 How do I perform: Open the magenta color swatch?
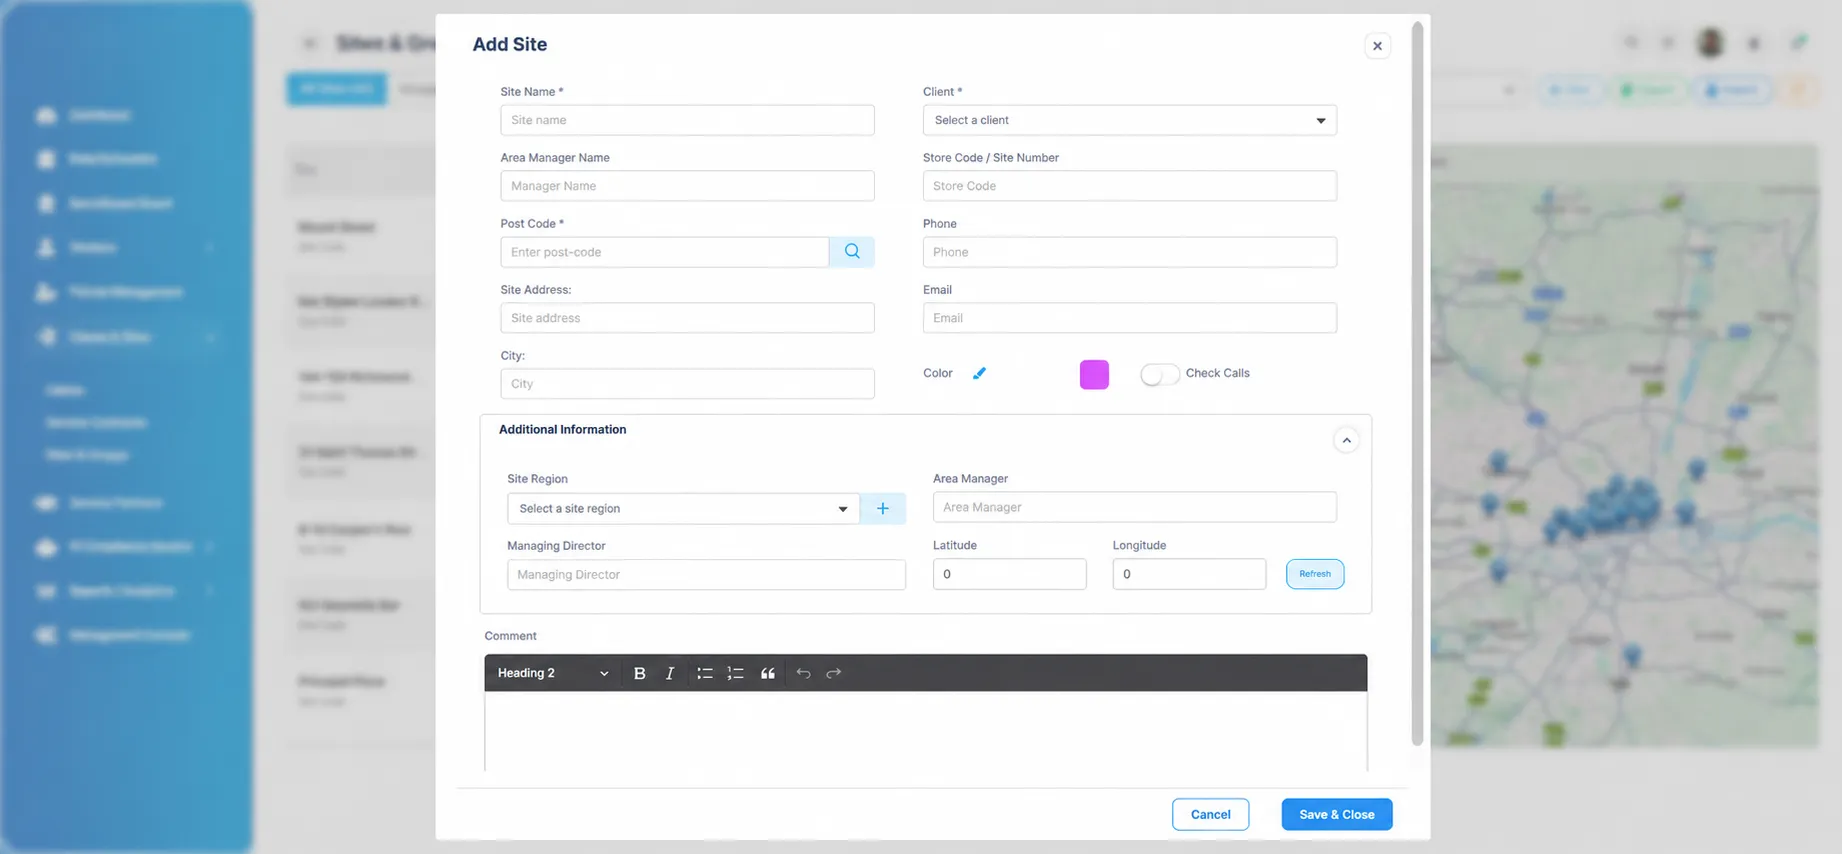pos(1094,374)
